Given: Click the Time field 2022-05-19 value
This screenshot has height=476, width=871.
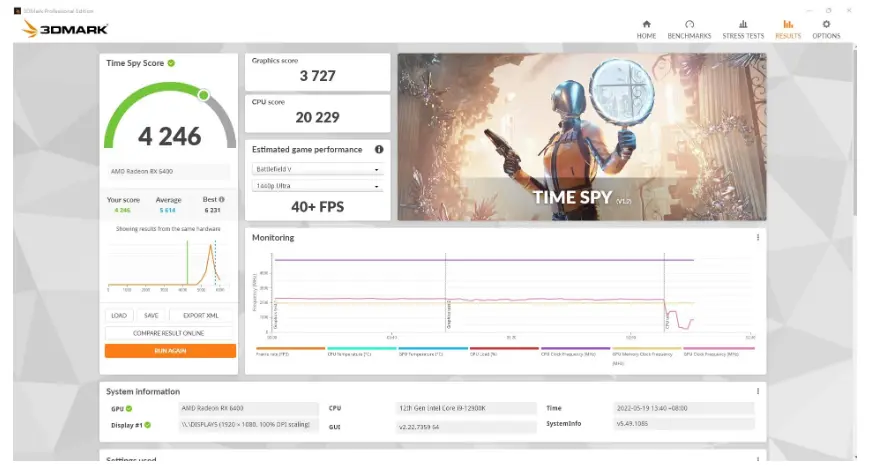Looking at the screenshot, I should 683,408.
